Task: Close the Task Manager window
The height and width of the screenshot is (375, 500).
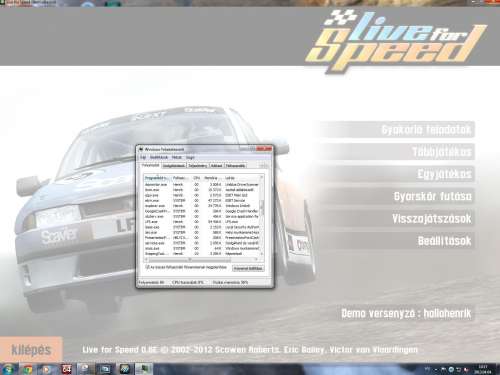Action: coord(265,149)
